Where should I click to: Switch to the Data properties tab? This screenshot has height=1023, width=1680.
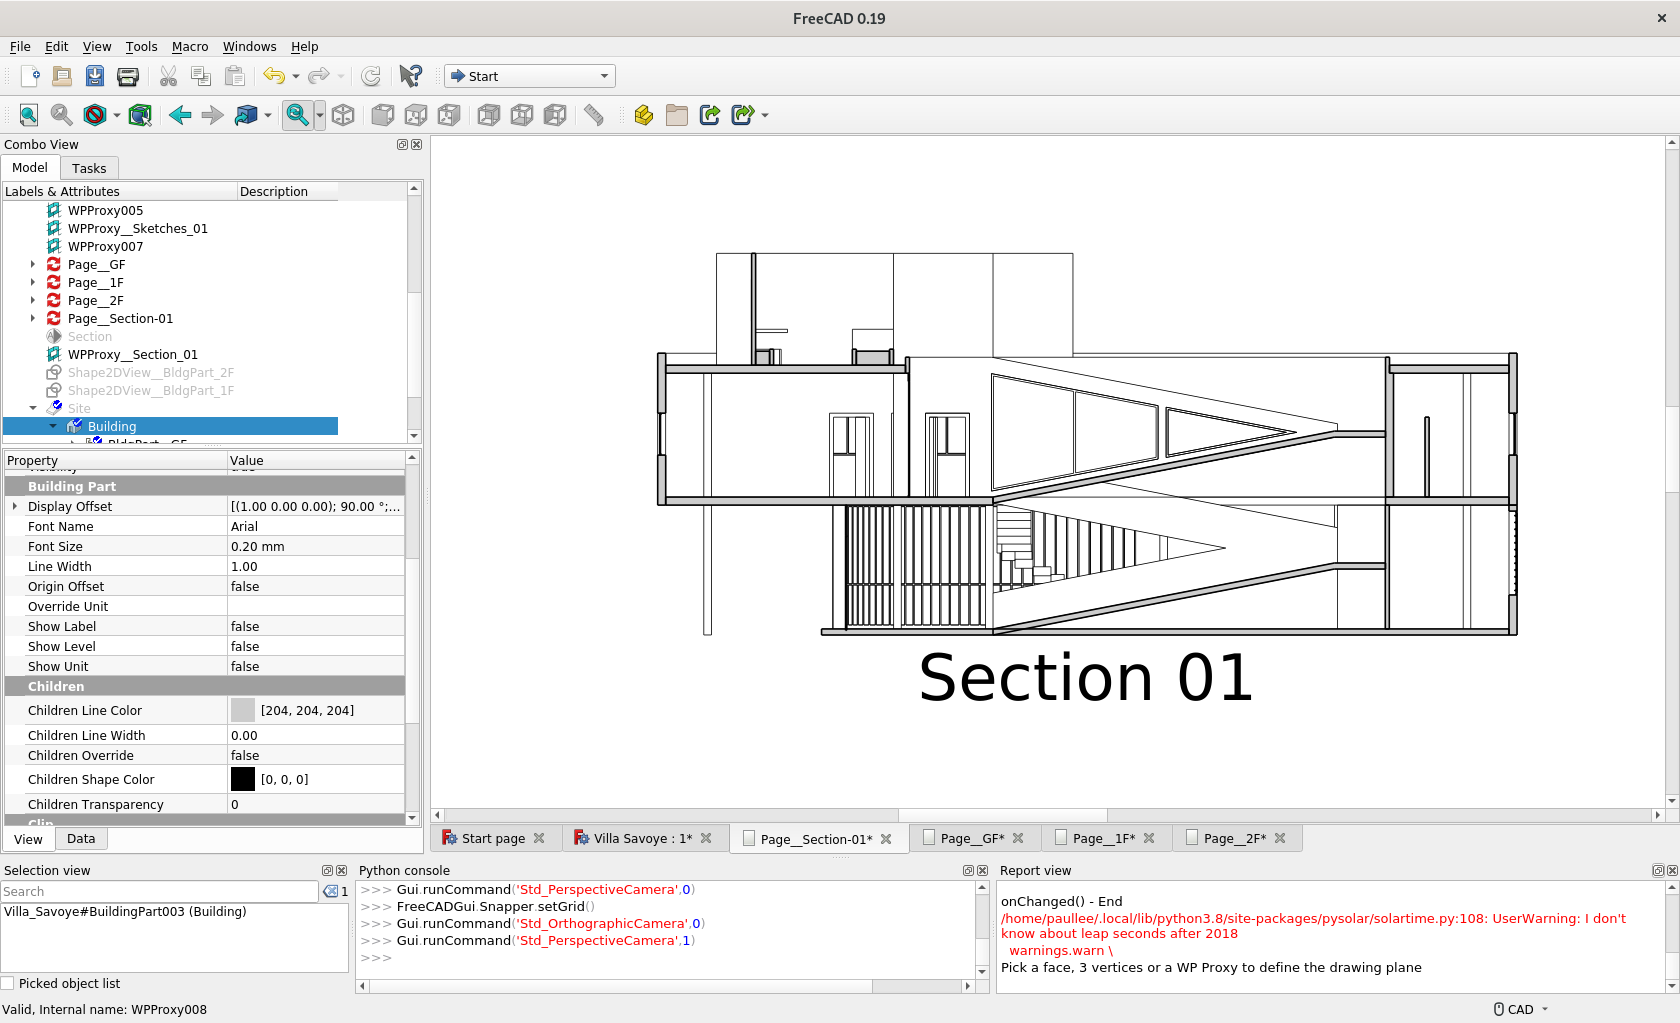coord(81,839)
